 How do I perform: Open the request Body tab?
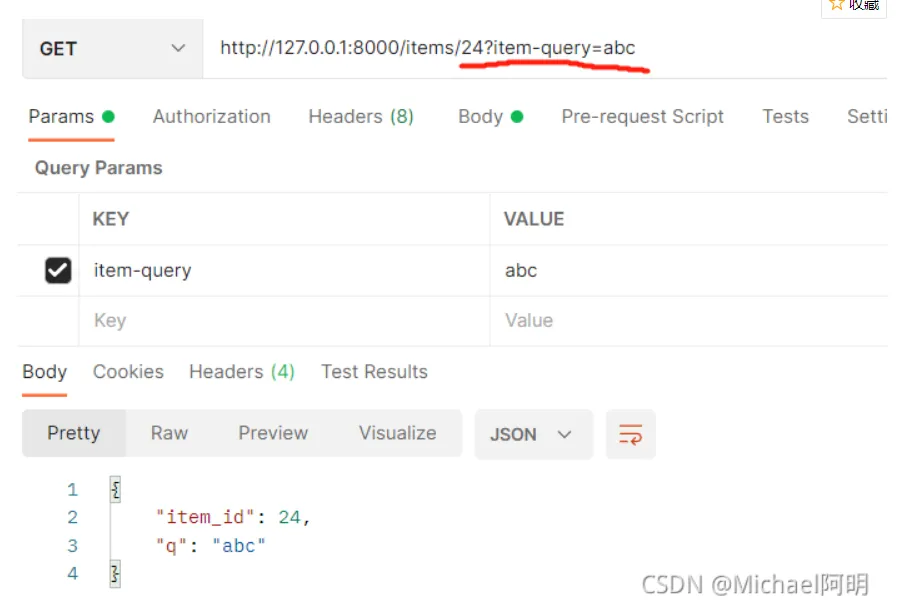pos(490,117)
